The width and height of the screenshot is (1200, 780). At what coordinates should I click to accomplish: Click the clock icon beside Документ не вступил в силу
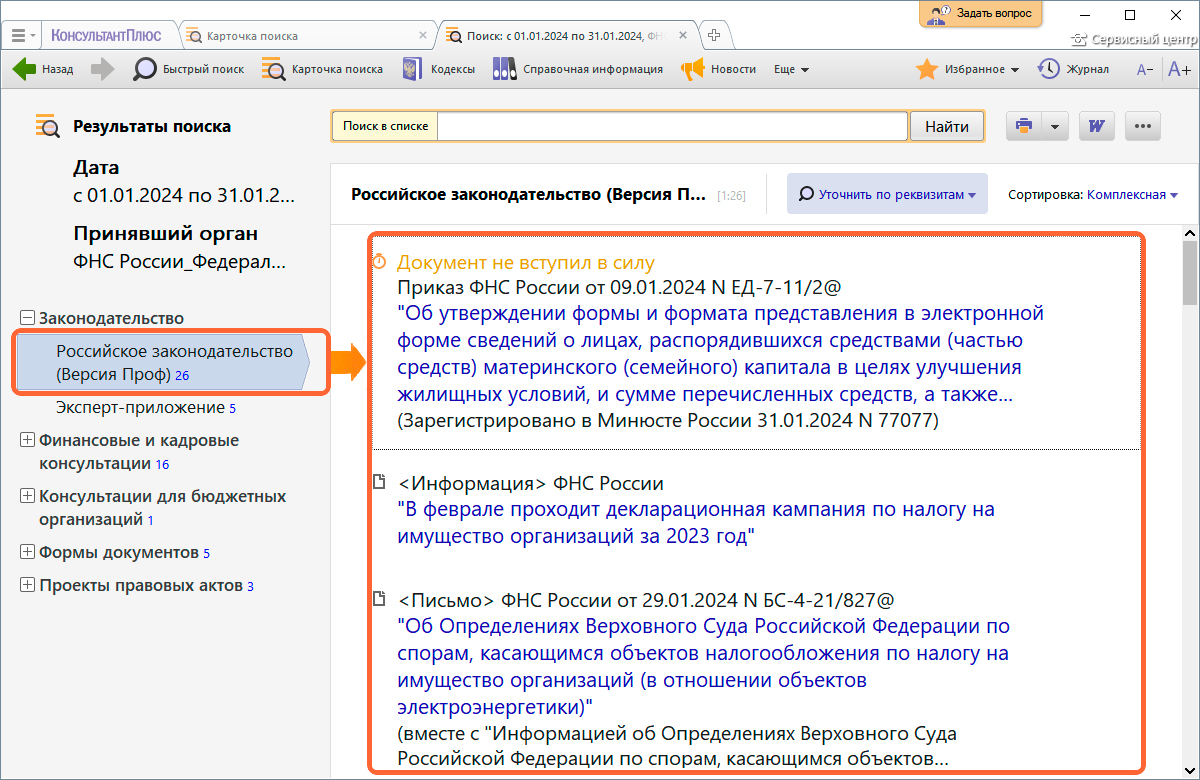click(379, 262)
